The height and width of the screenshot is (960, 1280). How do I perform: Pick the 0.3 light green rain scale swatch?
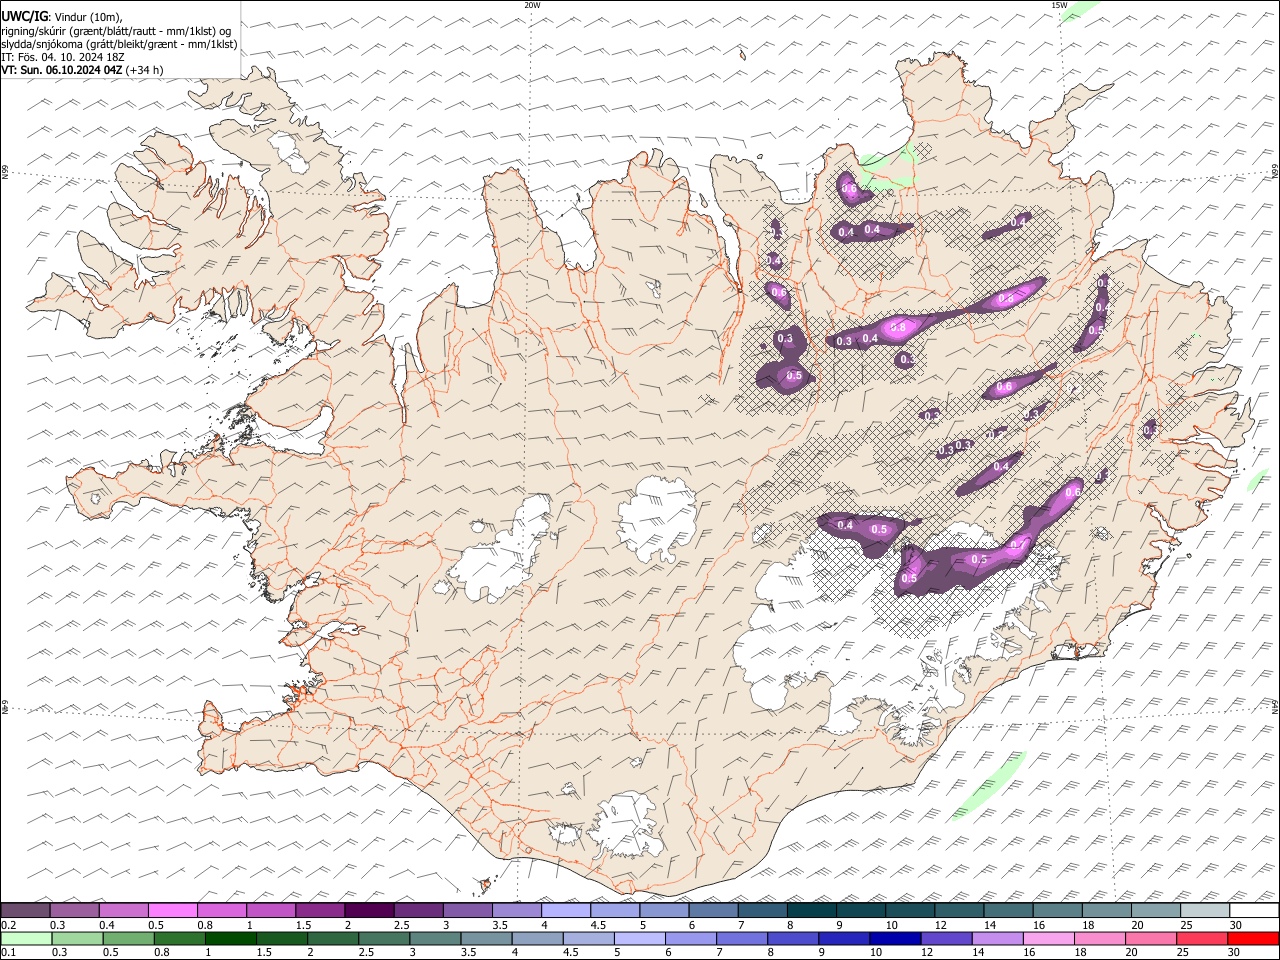point(77,939)
